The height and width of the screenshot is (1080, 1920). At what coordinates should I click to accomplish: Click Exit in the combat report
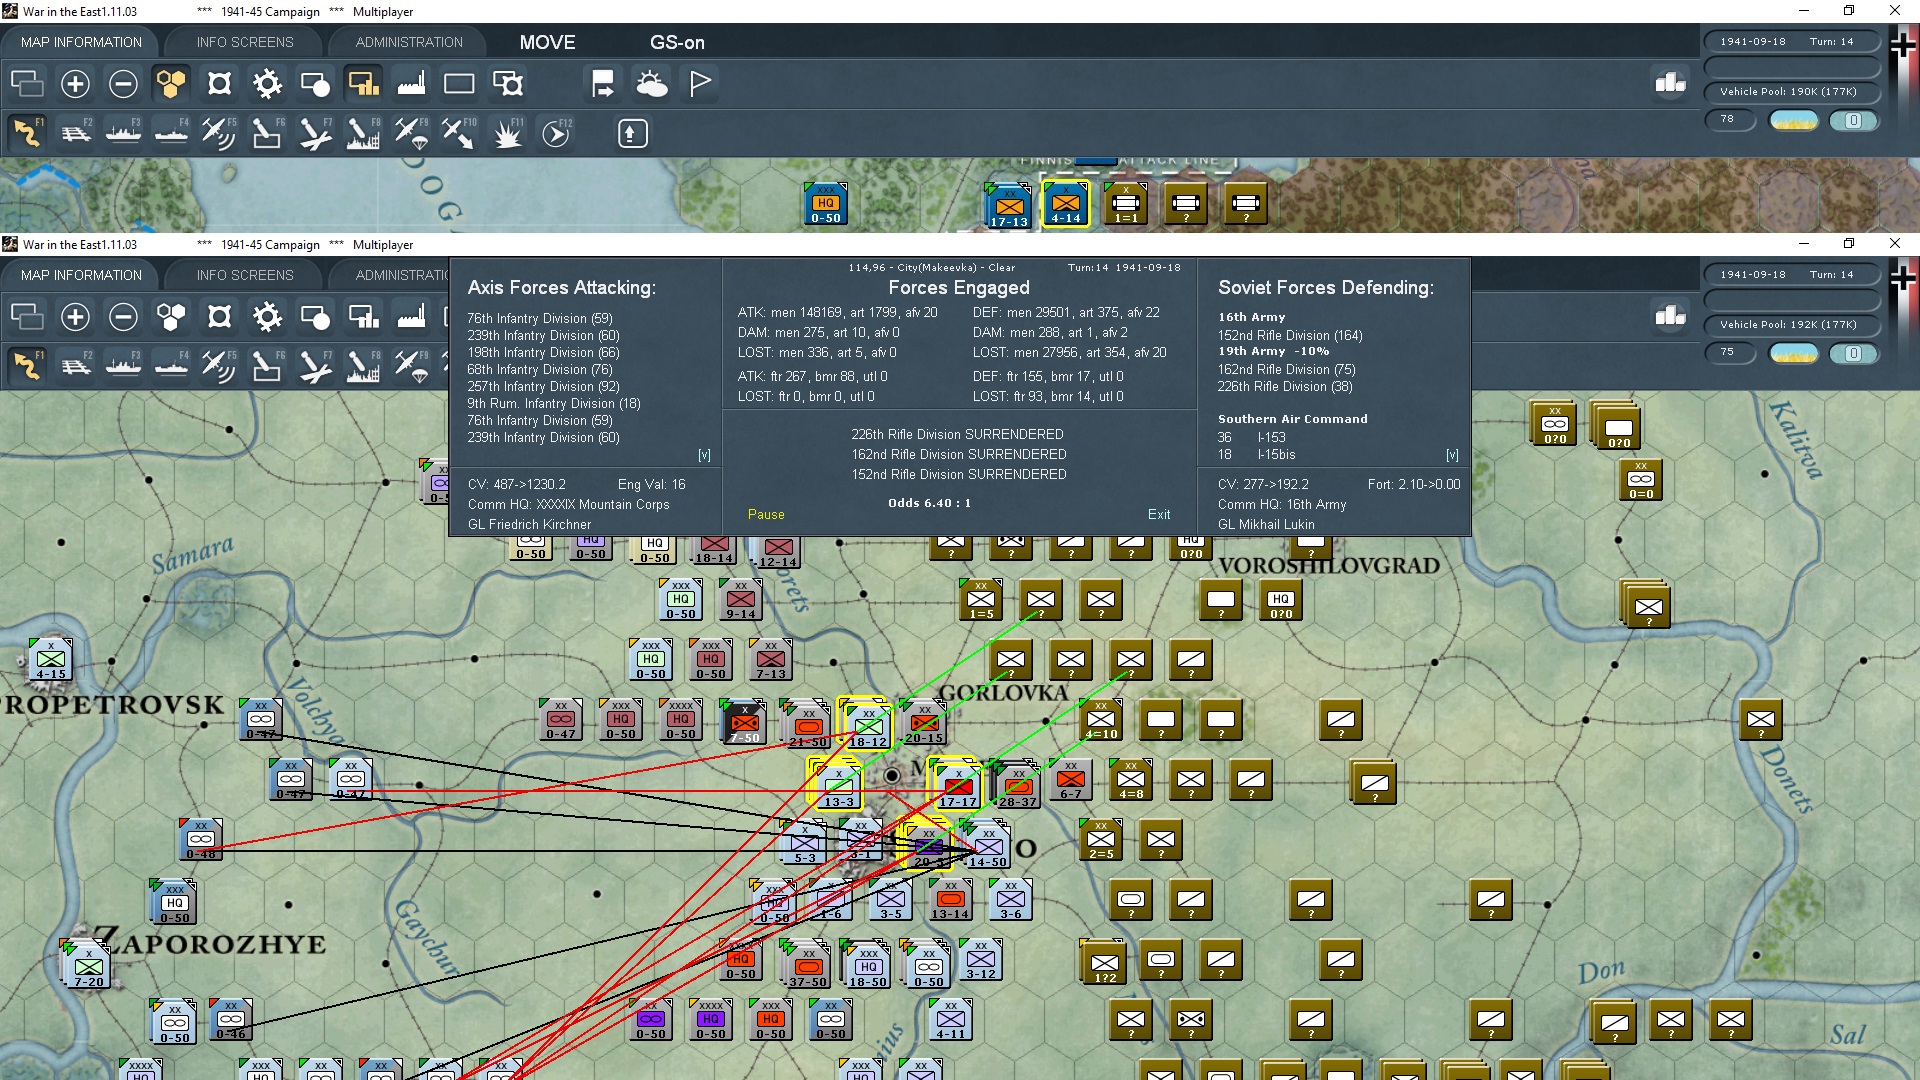(x=1159, y=514)
